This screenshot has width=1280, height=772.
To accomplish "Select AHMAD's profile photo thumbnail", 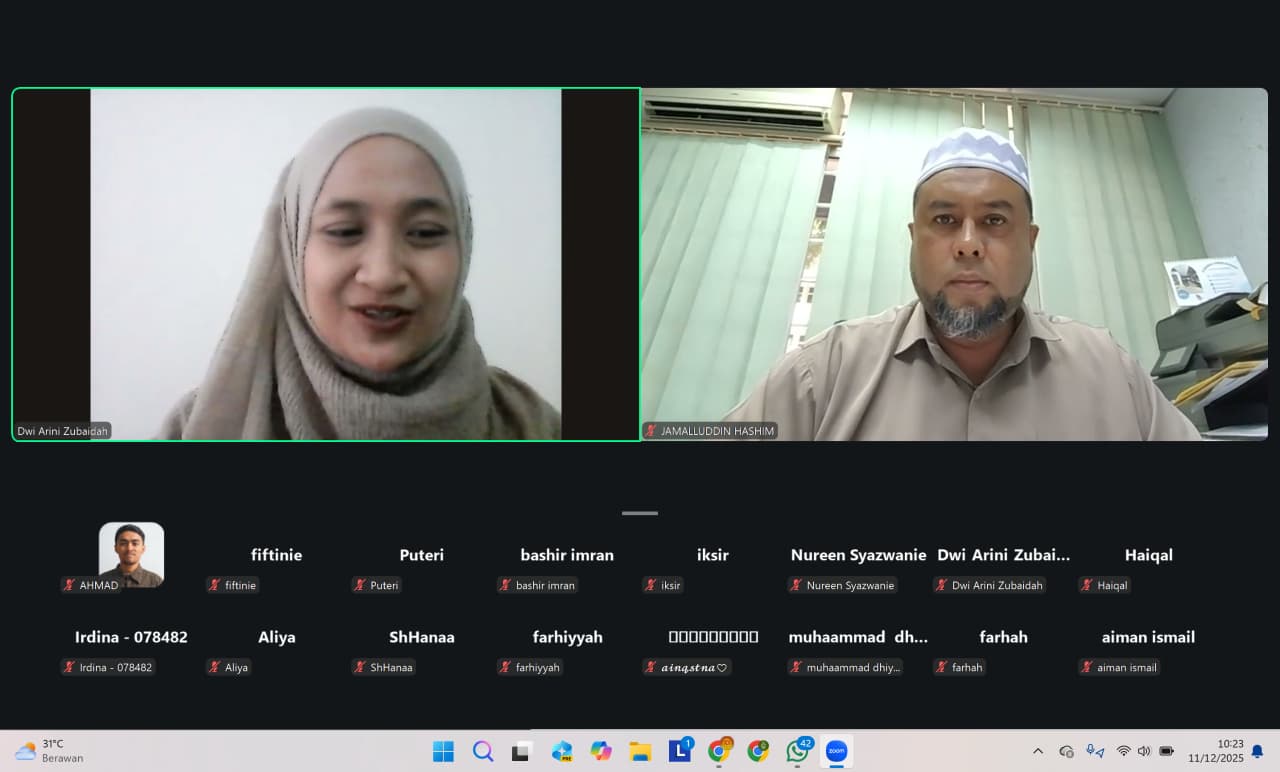I will point(131,554).
